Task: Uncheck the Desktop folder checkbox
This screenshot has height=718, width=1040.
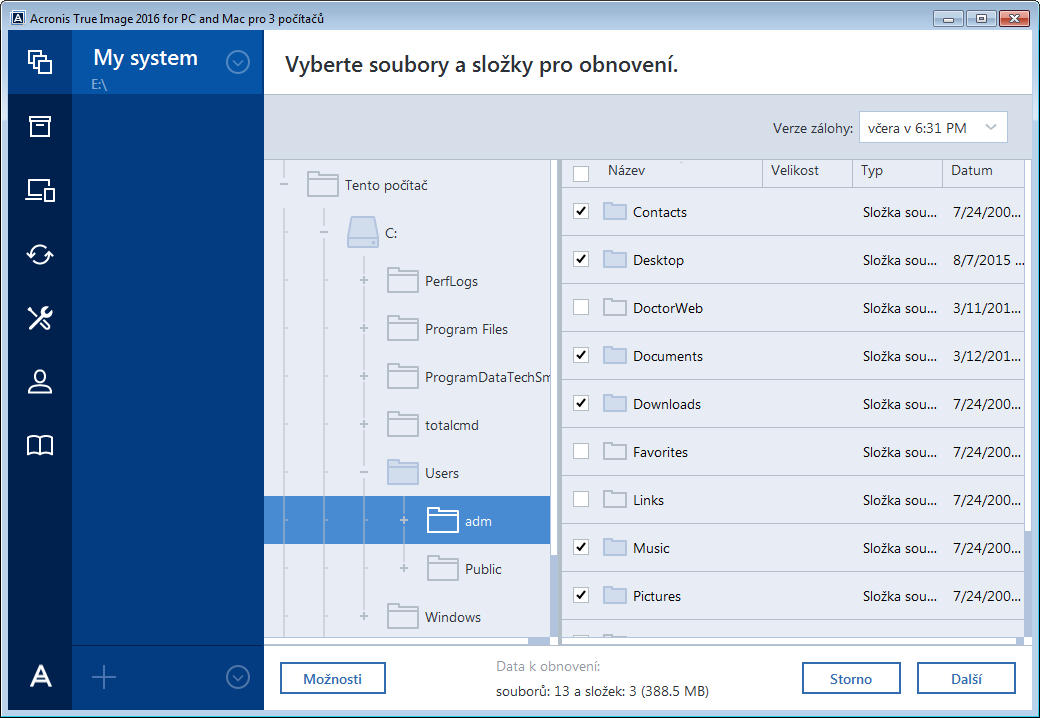Action: [581, 259]
